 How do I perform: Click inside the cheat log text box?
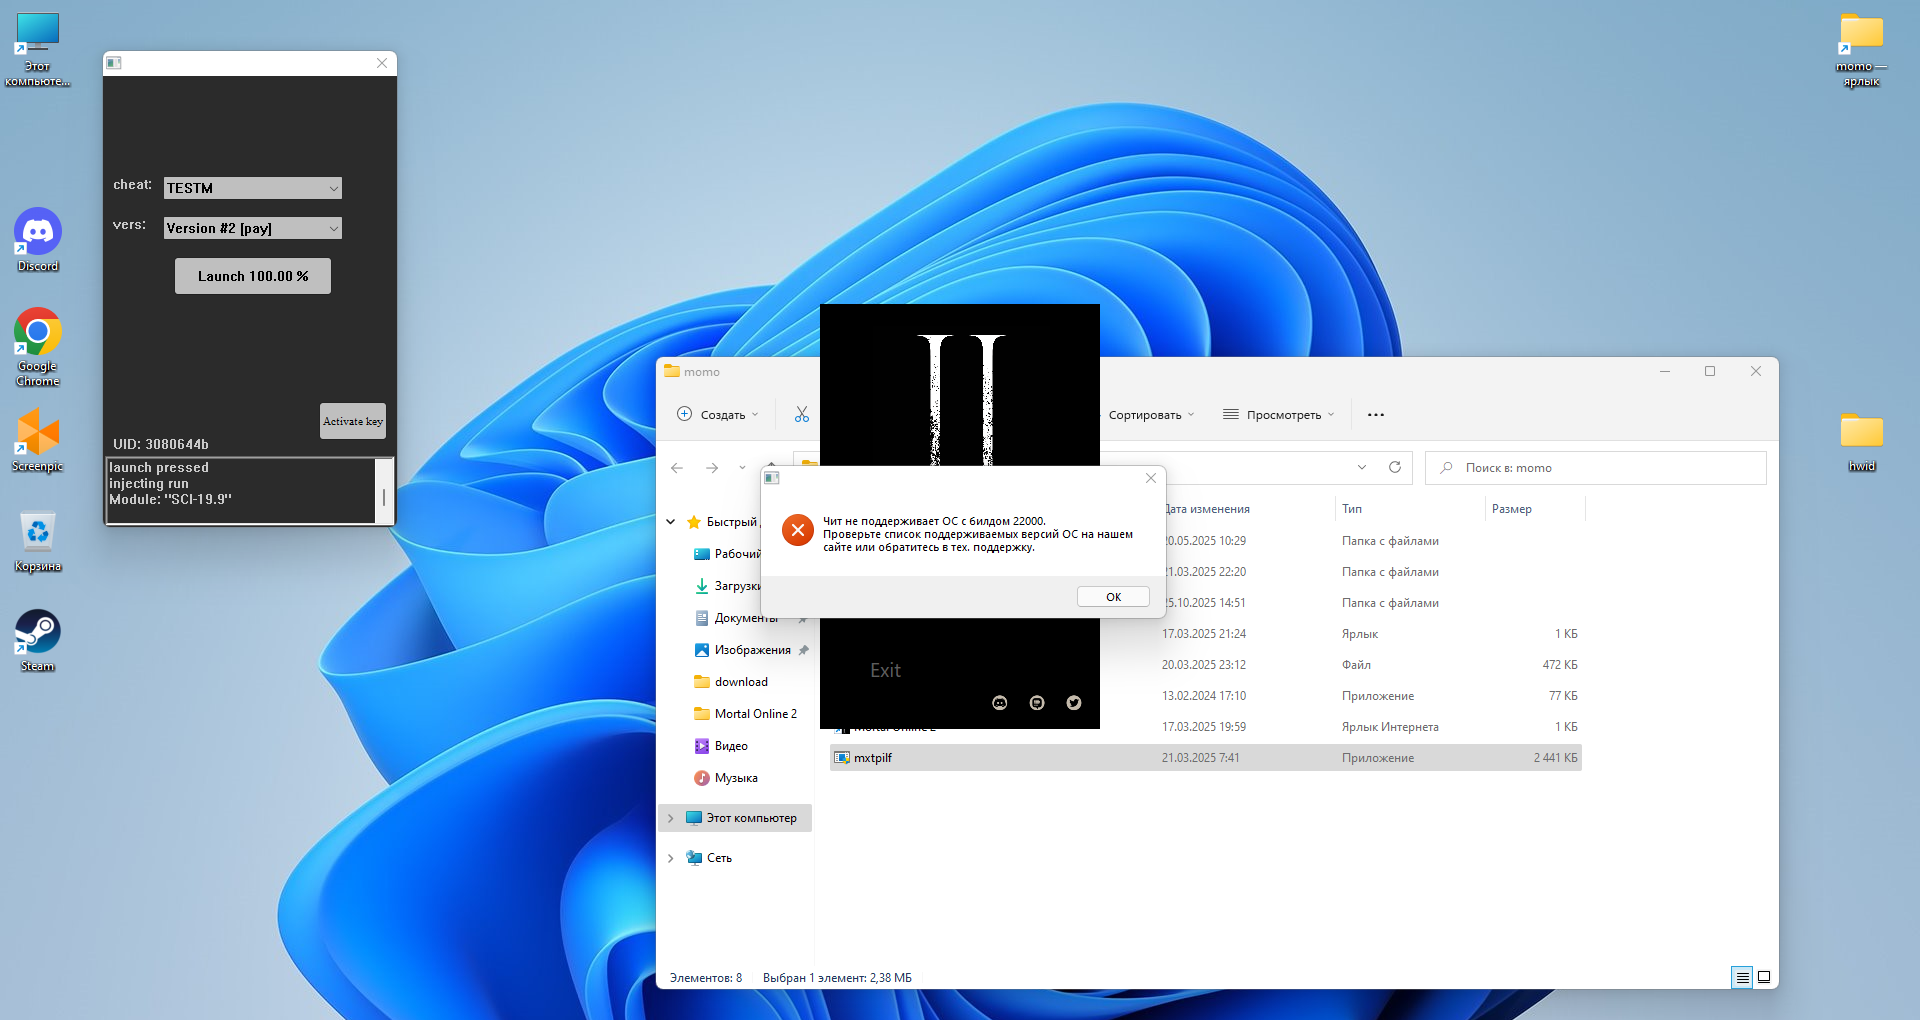tap(241, 491)
